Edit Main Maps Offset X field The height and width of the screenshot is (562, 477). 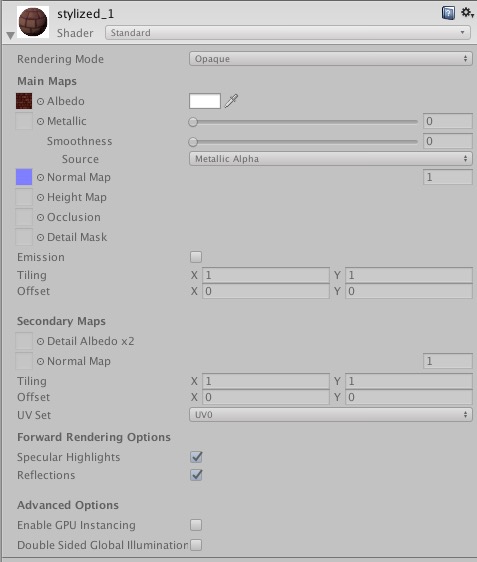click(x=266, y=291)
